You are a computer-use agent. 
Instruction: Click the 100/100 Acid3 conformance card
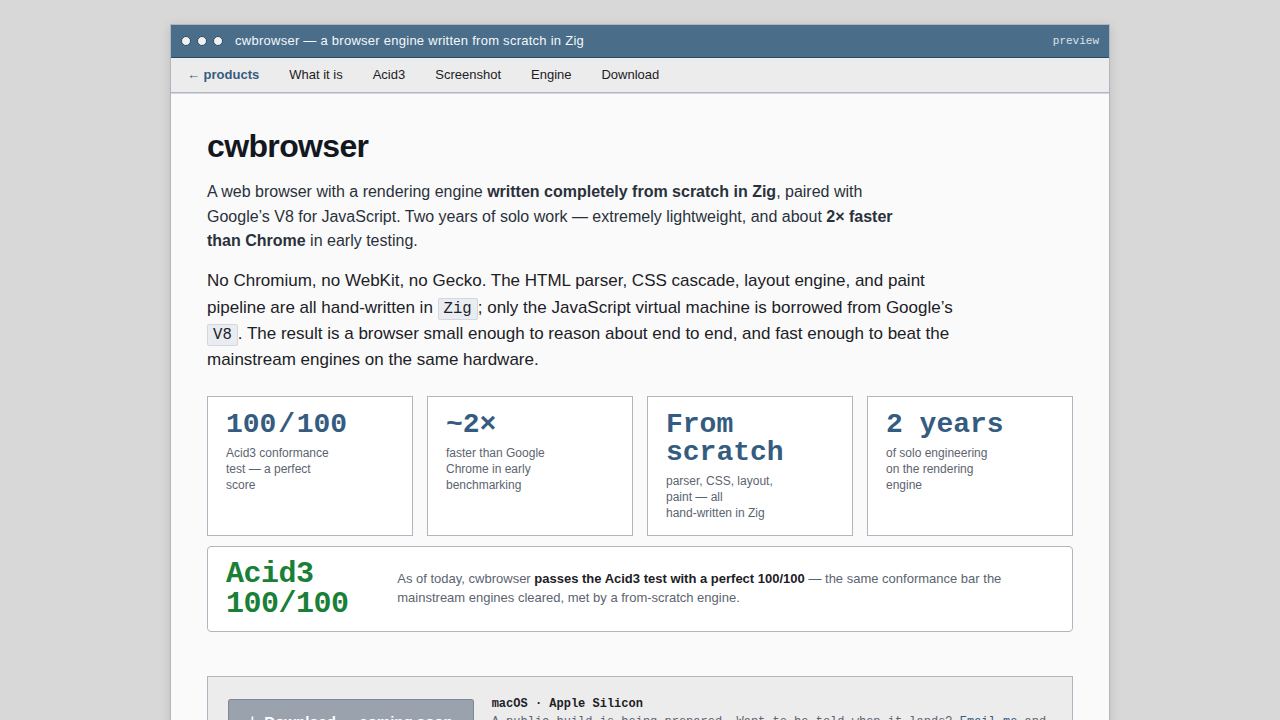coord(310,466)
